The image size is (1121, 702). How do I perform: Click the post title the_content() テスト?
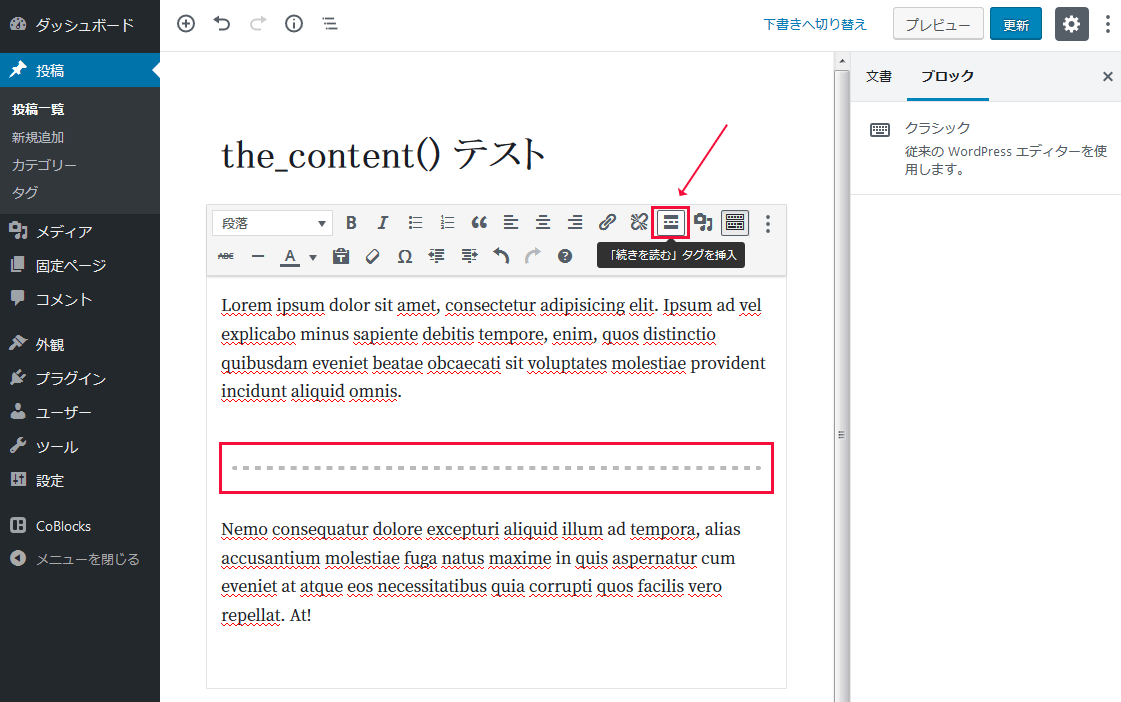point(383,154)
